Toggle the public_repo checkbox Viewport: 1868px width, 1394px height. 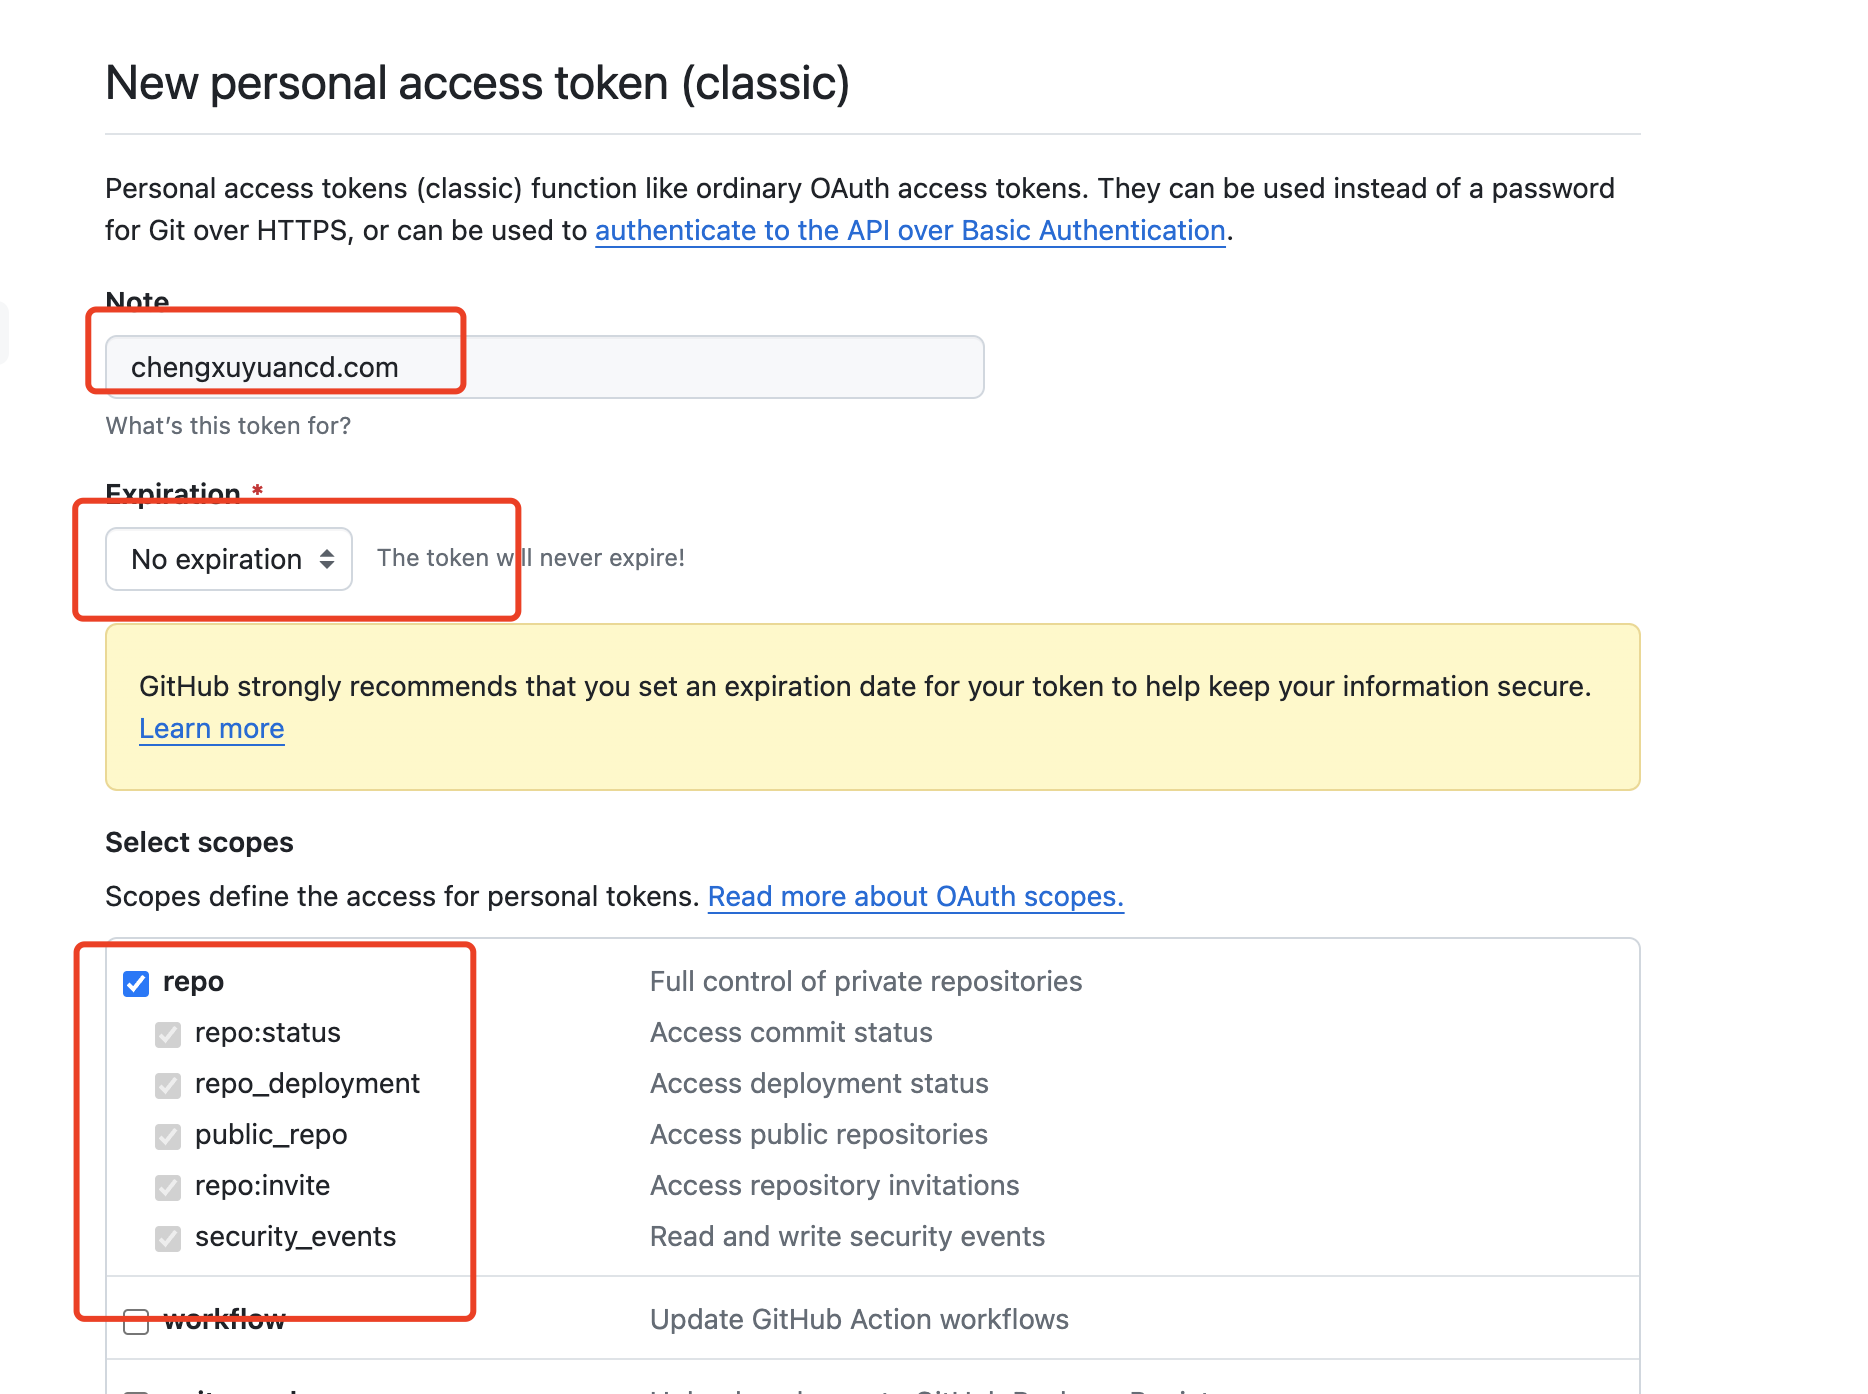[x=168, y=1136]
